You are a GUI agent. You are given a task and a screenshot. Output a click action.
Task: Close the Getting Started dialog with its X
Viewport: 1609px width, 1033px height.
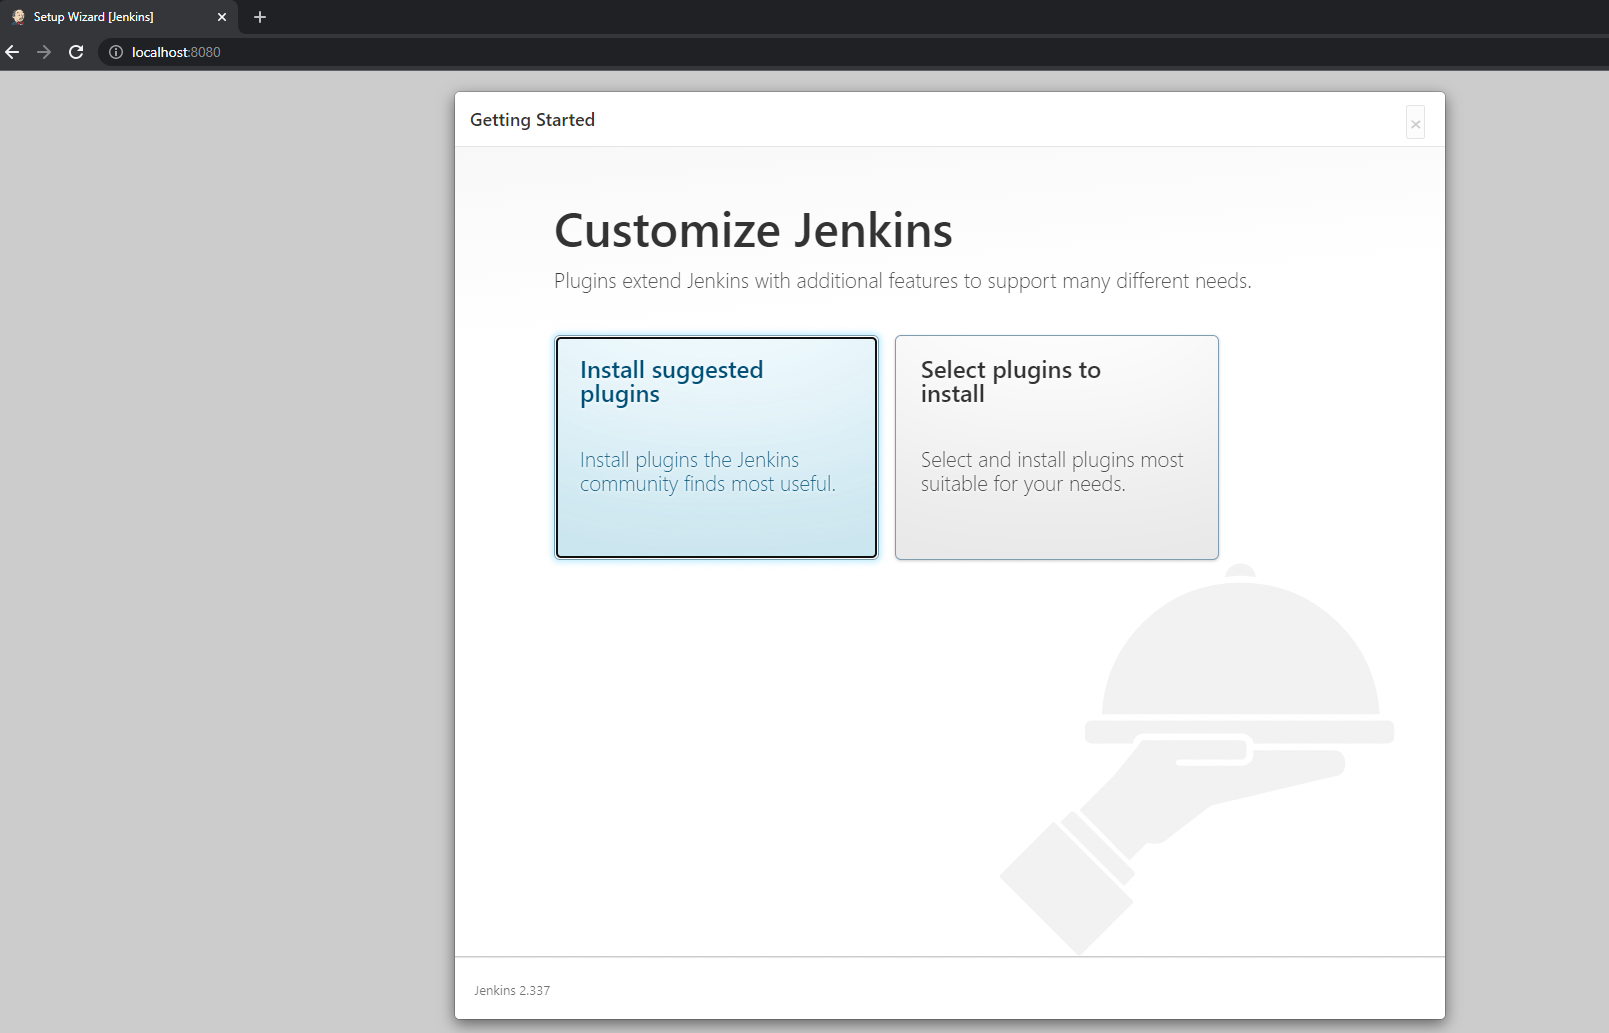(x=1415, y=123)
